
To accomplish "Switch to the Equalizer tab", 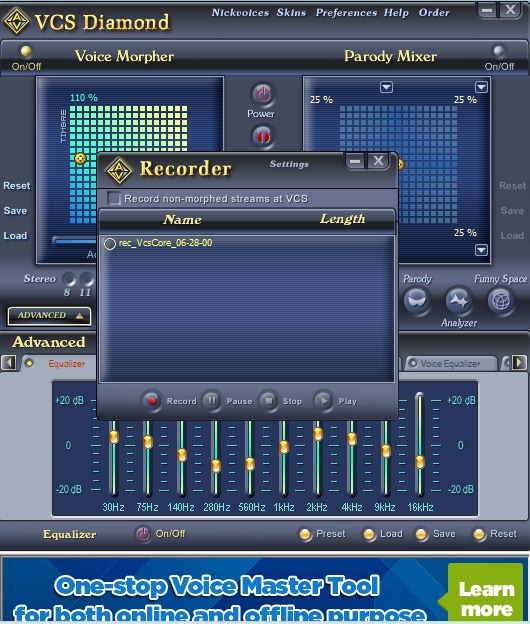I will tap(66, 363).
